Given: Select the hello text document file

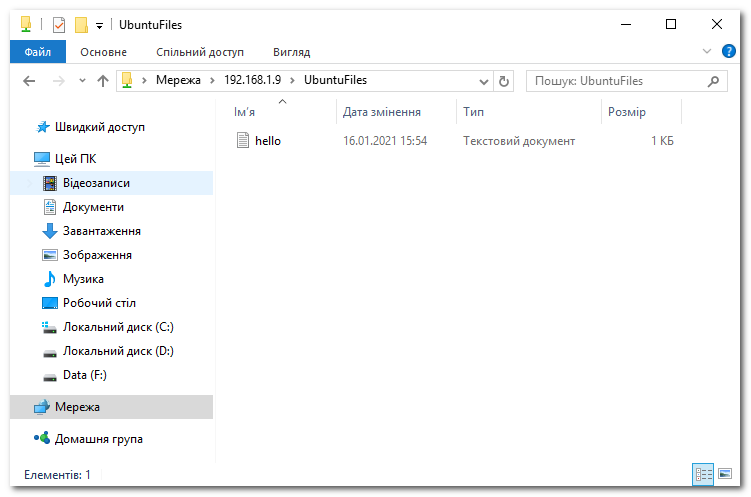Looking at the screenshot, I should click(267, 141).
